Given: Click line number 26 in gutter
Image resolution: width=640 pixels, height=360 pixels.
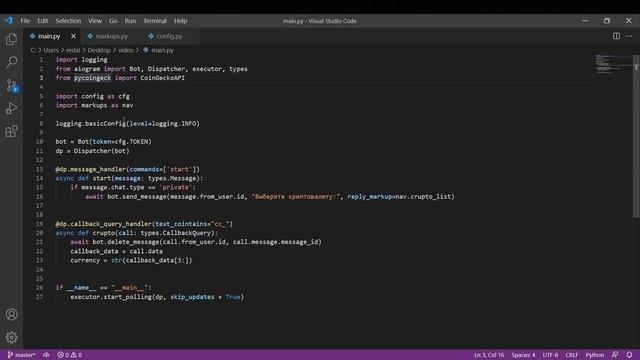Looking at the screenshot, I should (39, 288).
